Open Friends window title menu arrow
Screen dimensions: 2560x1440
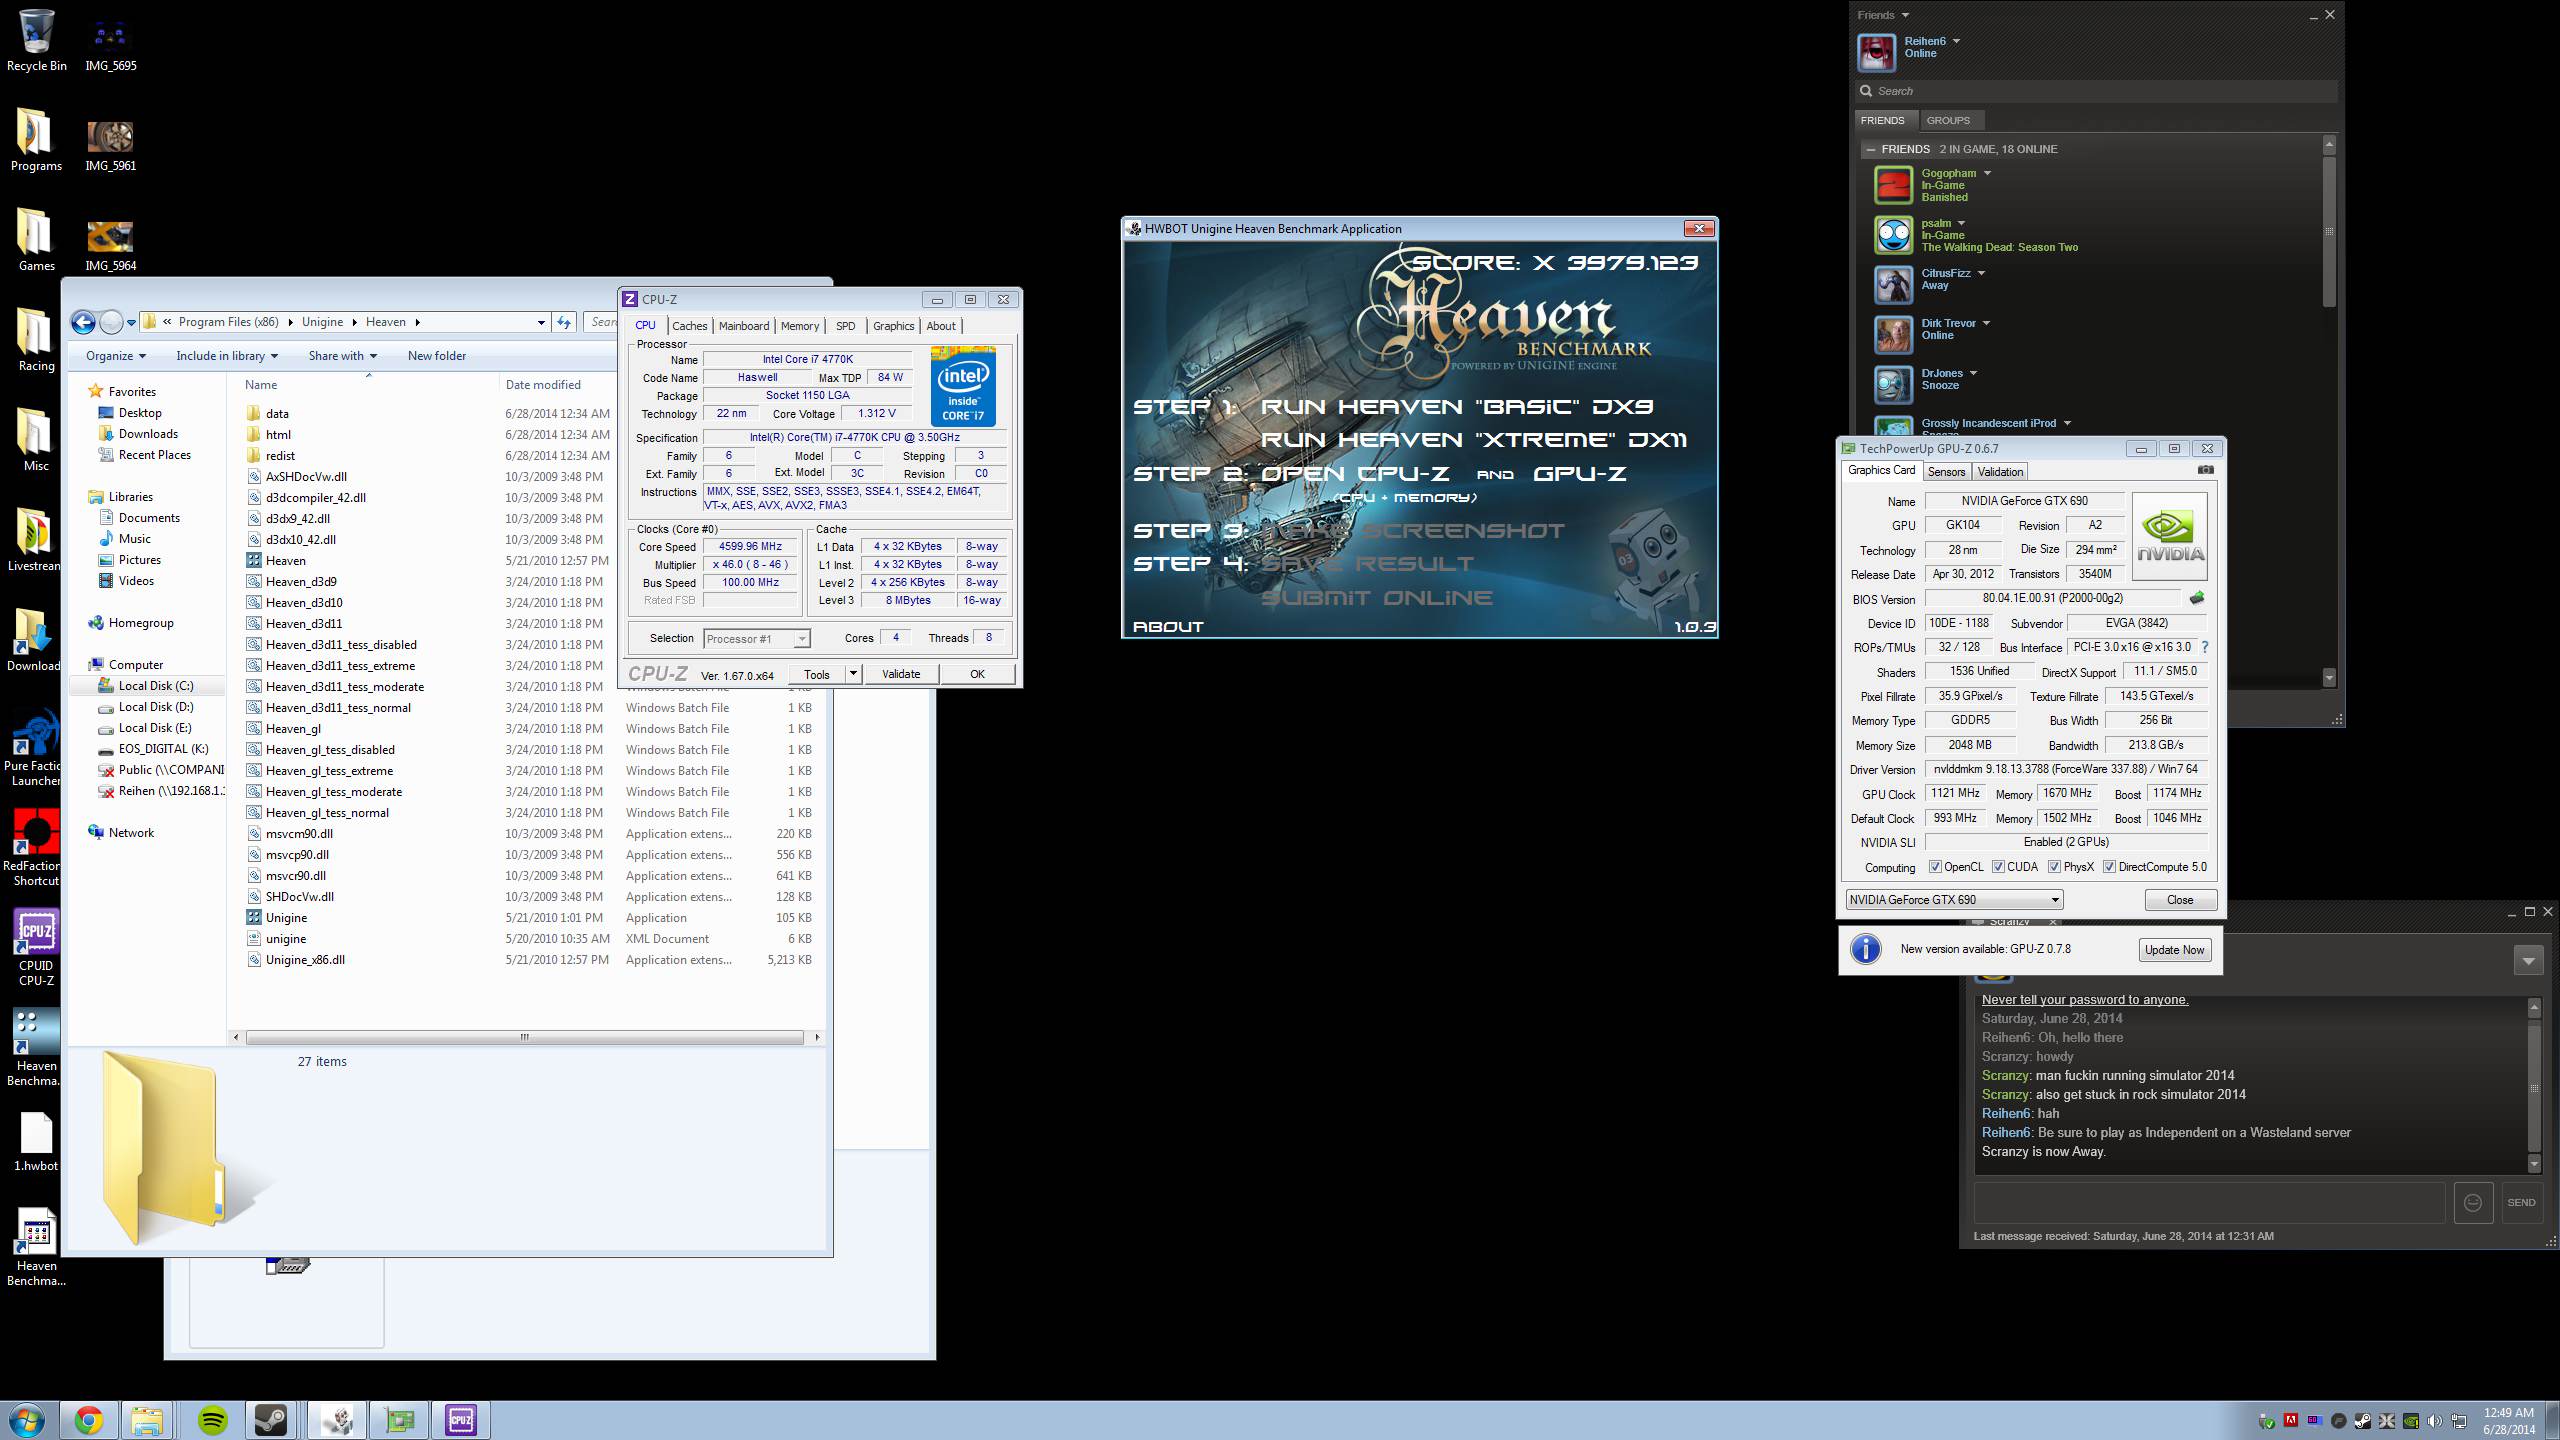(x=1904, y=15)
